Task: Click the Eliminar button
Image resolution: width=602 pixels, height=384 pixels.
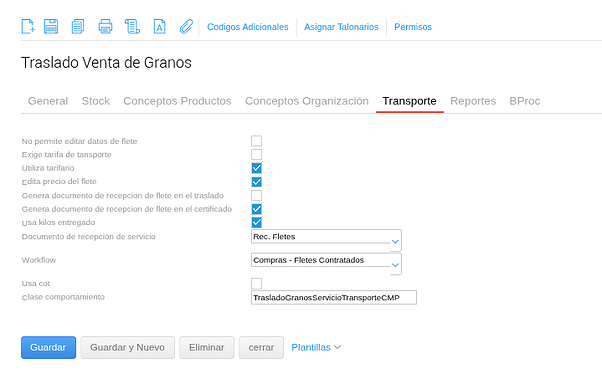Action: coord(207,348)
